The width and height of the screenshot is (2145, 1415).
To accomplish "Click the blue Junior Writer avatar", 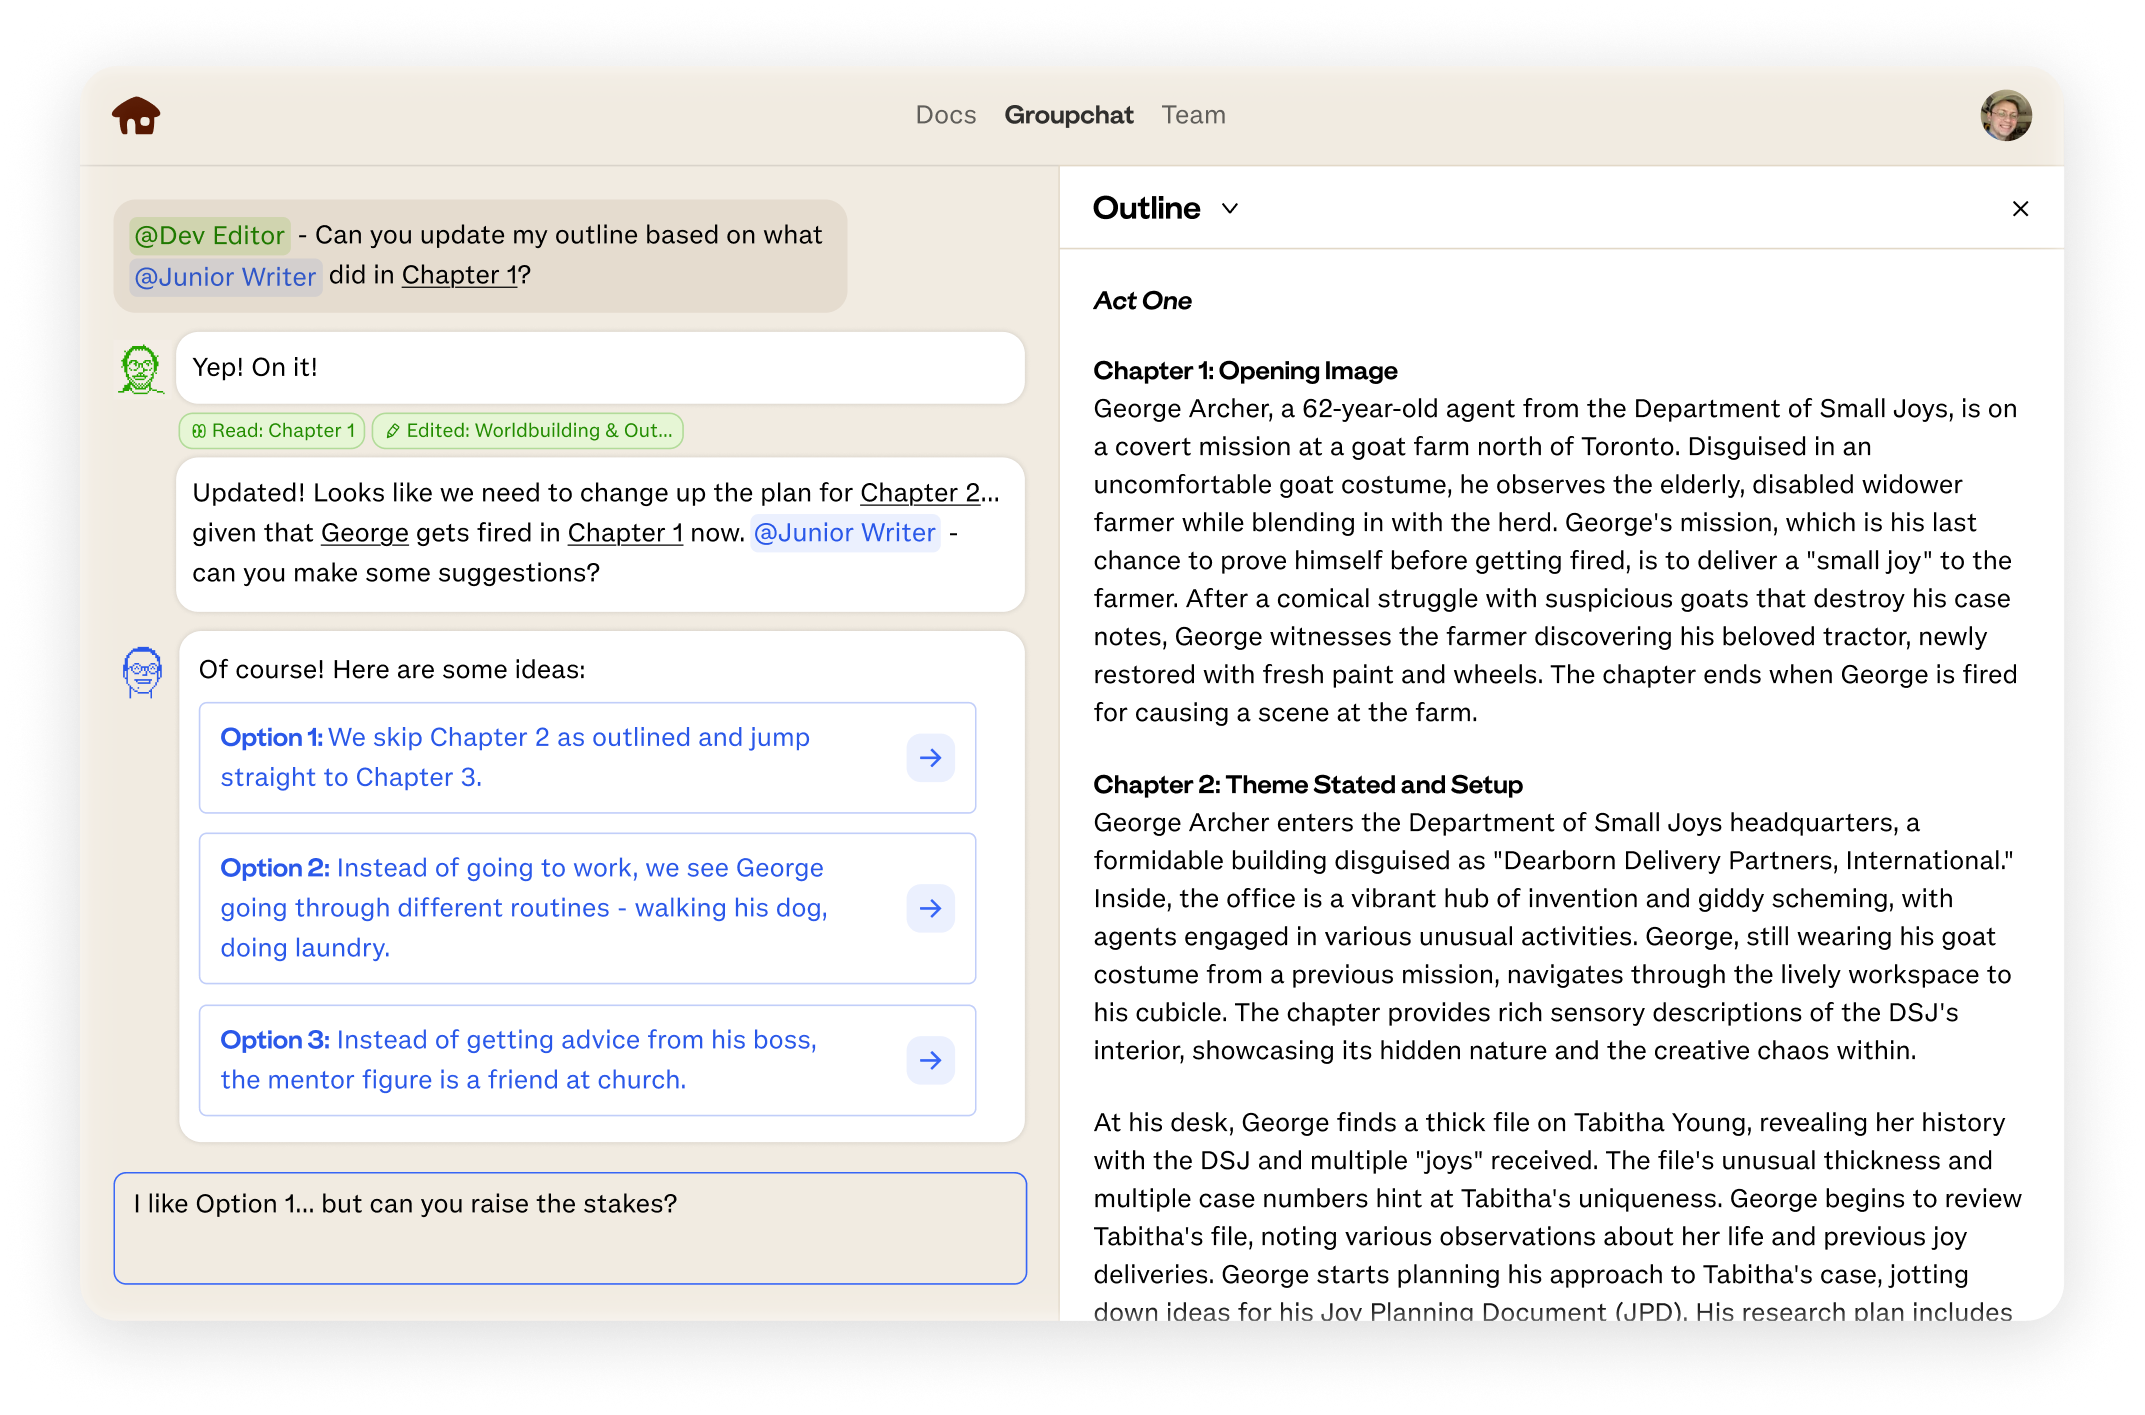I will tap(142, 672).
